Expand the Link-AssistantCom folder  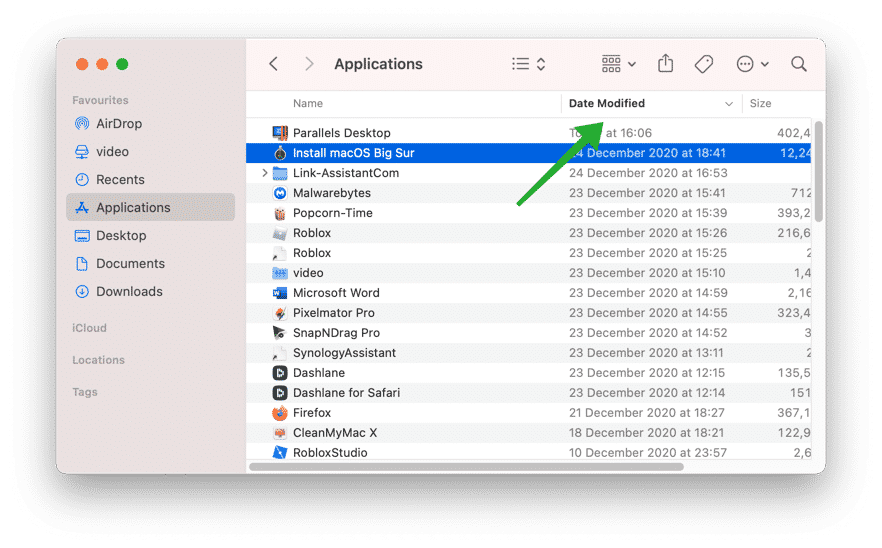(264, 173)
